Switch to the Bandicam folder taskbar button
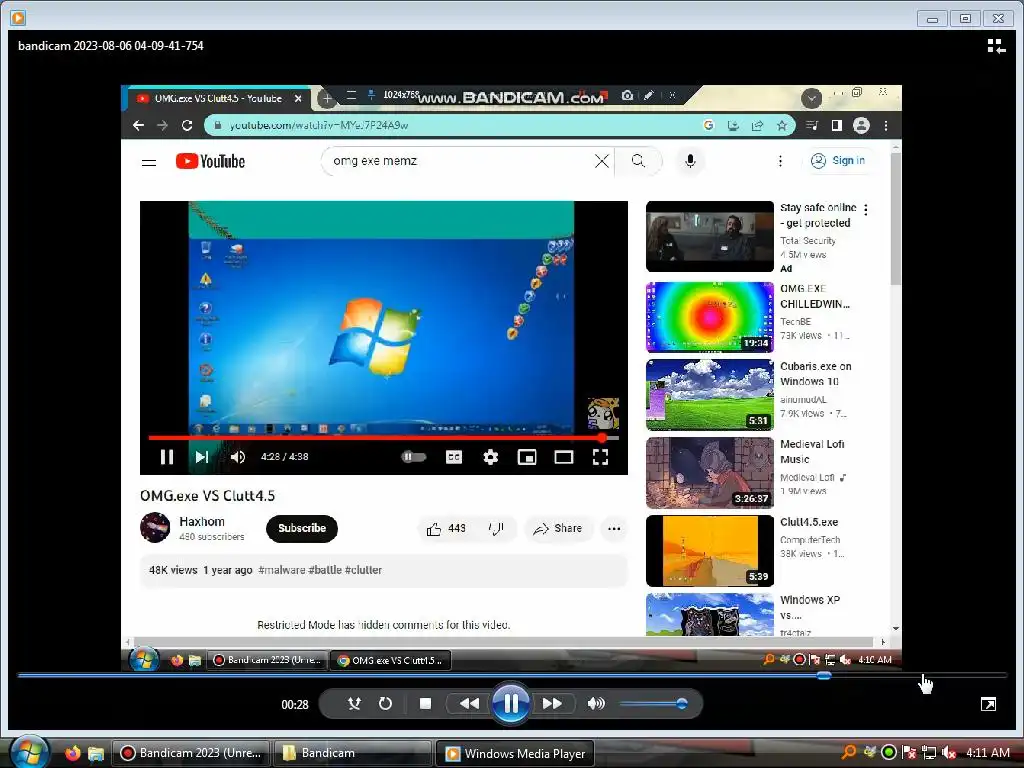1024x768 pixels. click(352, 753)
